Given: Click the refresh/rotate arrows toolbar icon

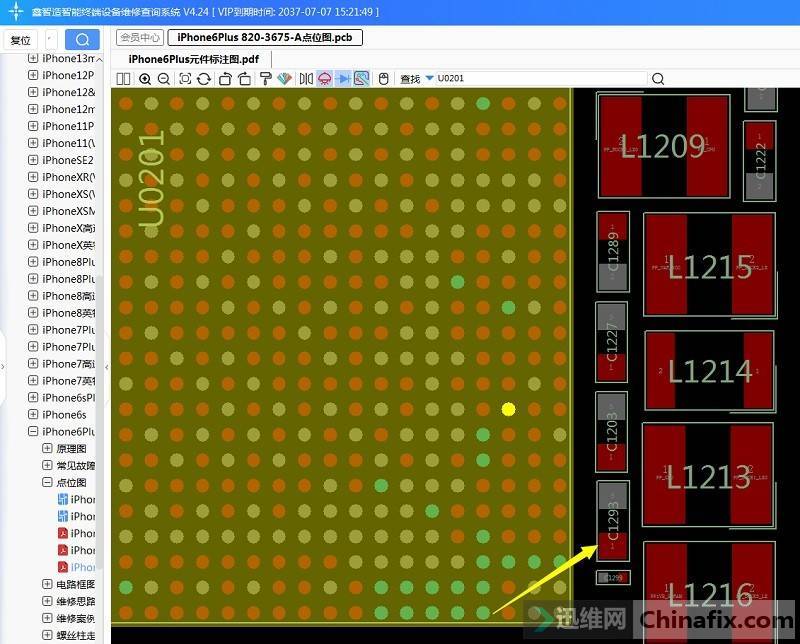Looking at the screenshot, I should 203,79.
